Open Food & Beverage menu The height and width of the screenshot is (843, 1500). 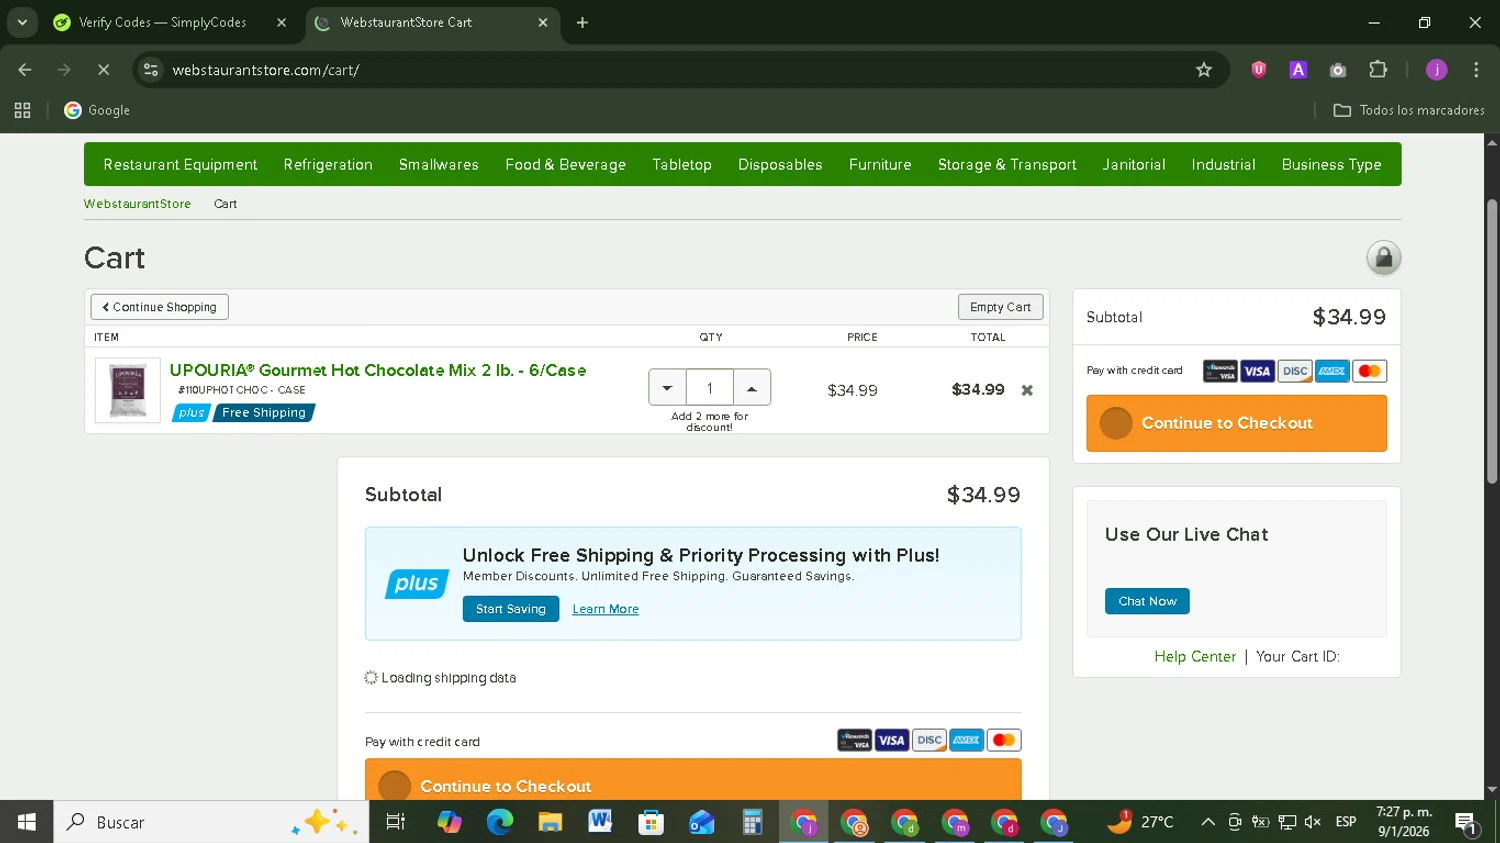(x=565, y=164)
